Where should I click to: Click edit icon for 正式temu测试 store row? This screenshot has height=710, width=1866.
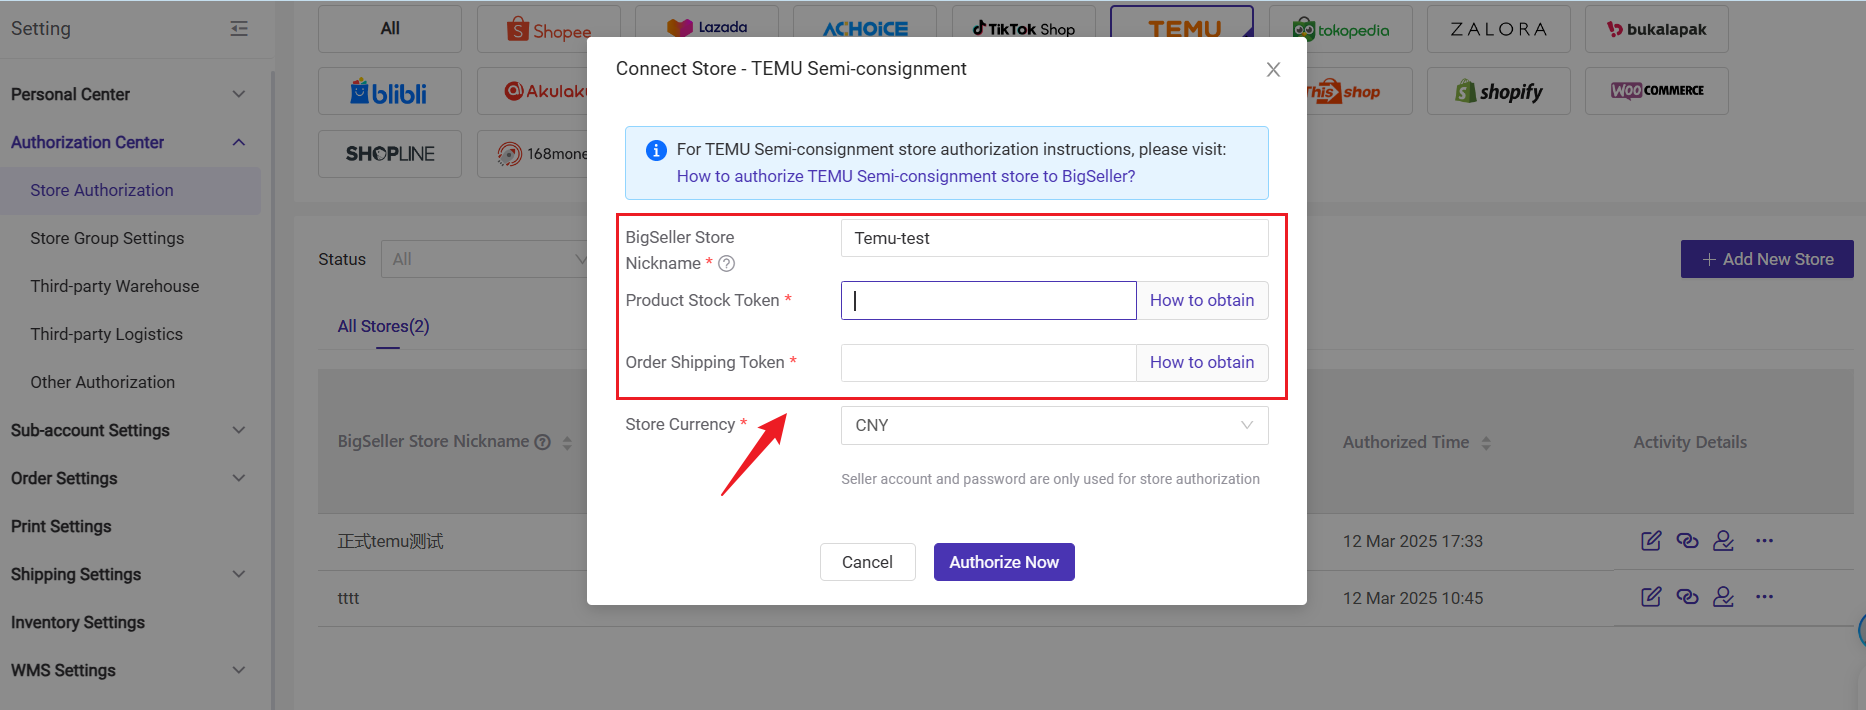[x=1651, y=541]
